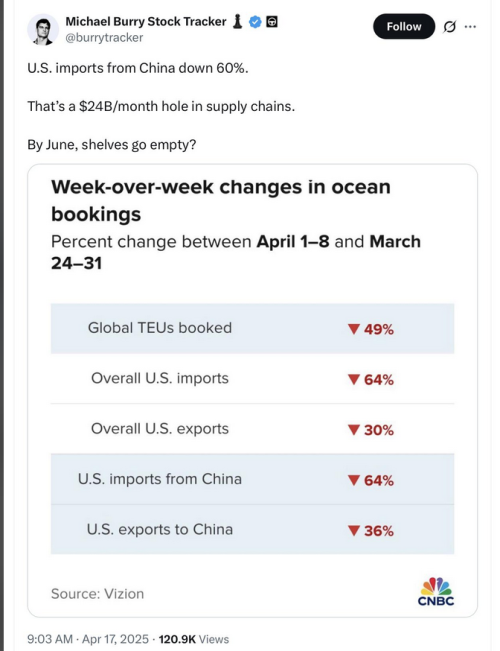Image resolution: width=500 pixels, height=651 pixels.
Task: Click the U.S. imports from China row
Action: click(252, 479)
